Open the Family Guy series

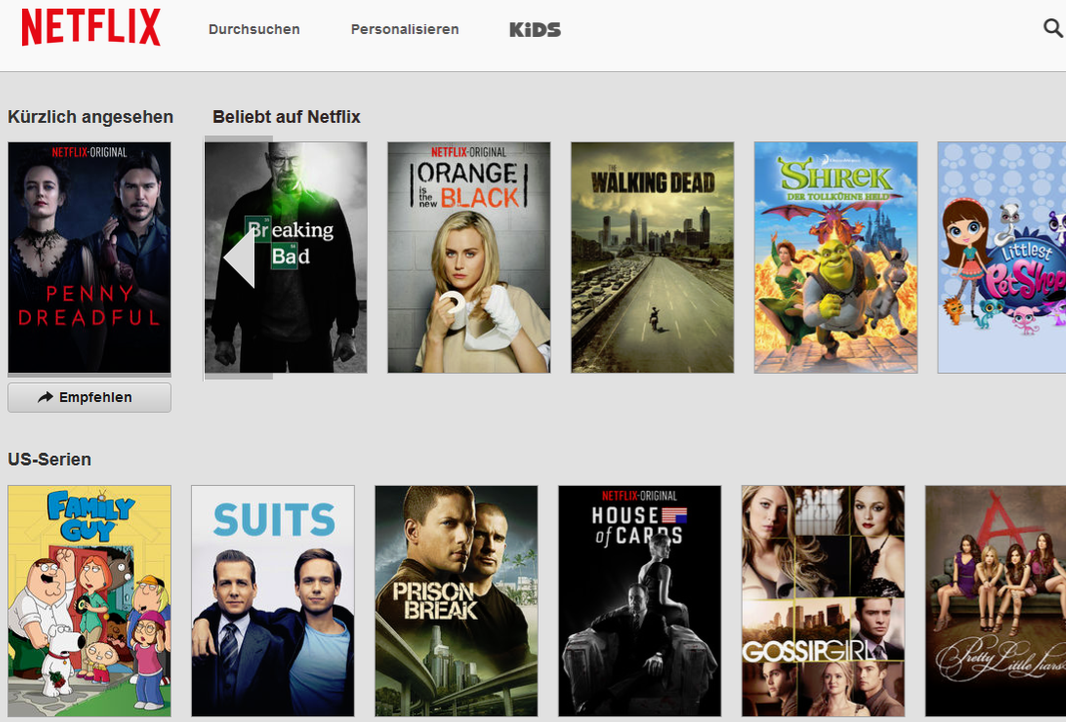point(89,601)
